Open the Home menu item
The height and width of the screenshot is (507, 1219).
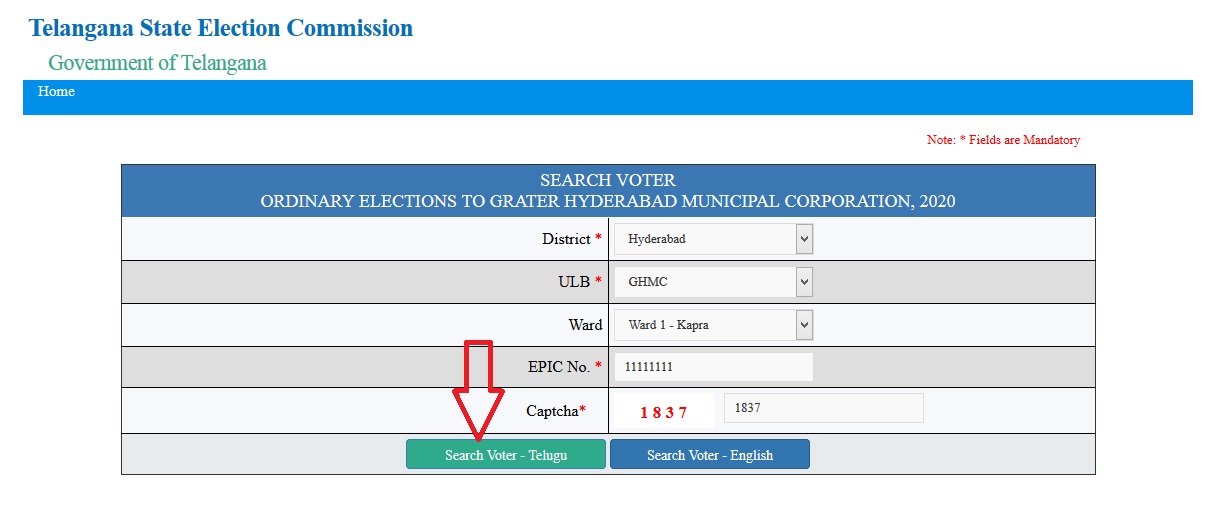click(56, 92)
